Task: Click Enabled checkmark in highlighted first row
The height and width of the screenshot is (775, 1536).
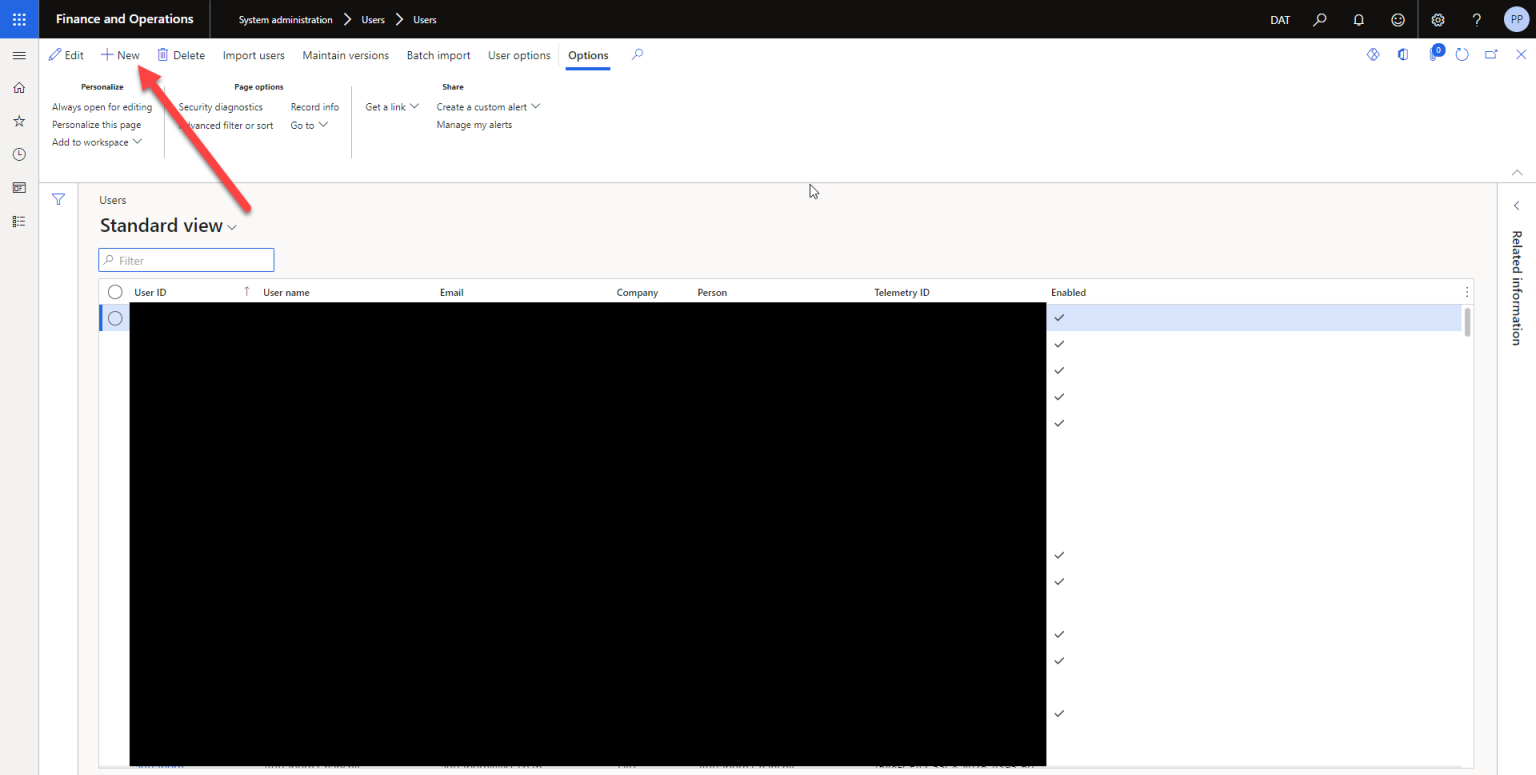Action: pos(1059,318)
